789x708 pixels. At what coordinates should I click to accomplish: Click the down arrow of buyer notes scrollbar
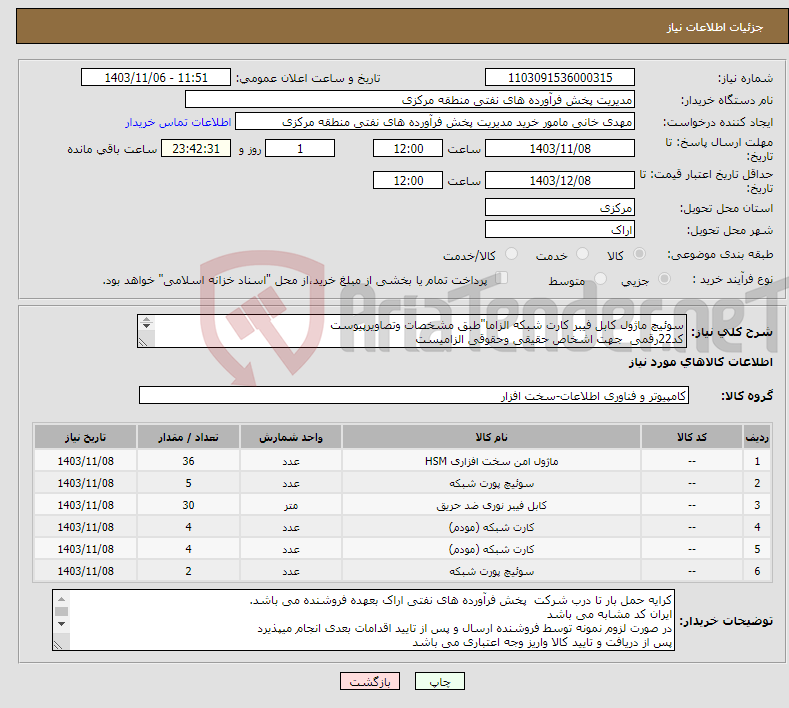point(61,624)
